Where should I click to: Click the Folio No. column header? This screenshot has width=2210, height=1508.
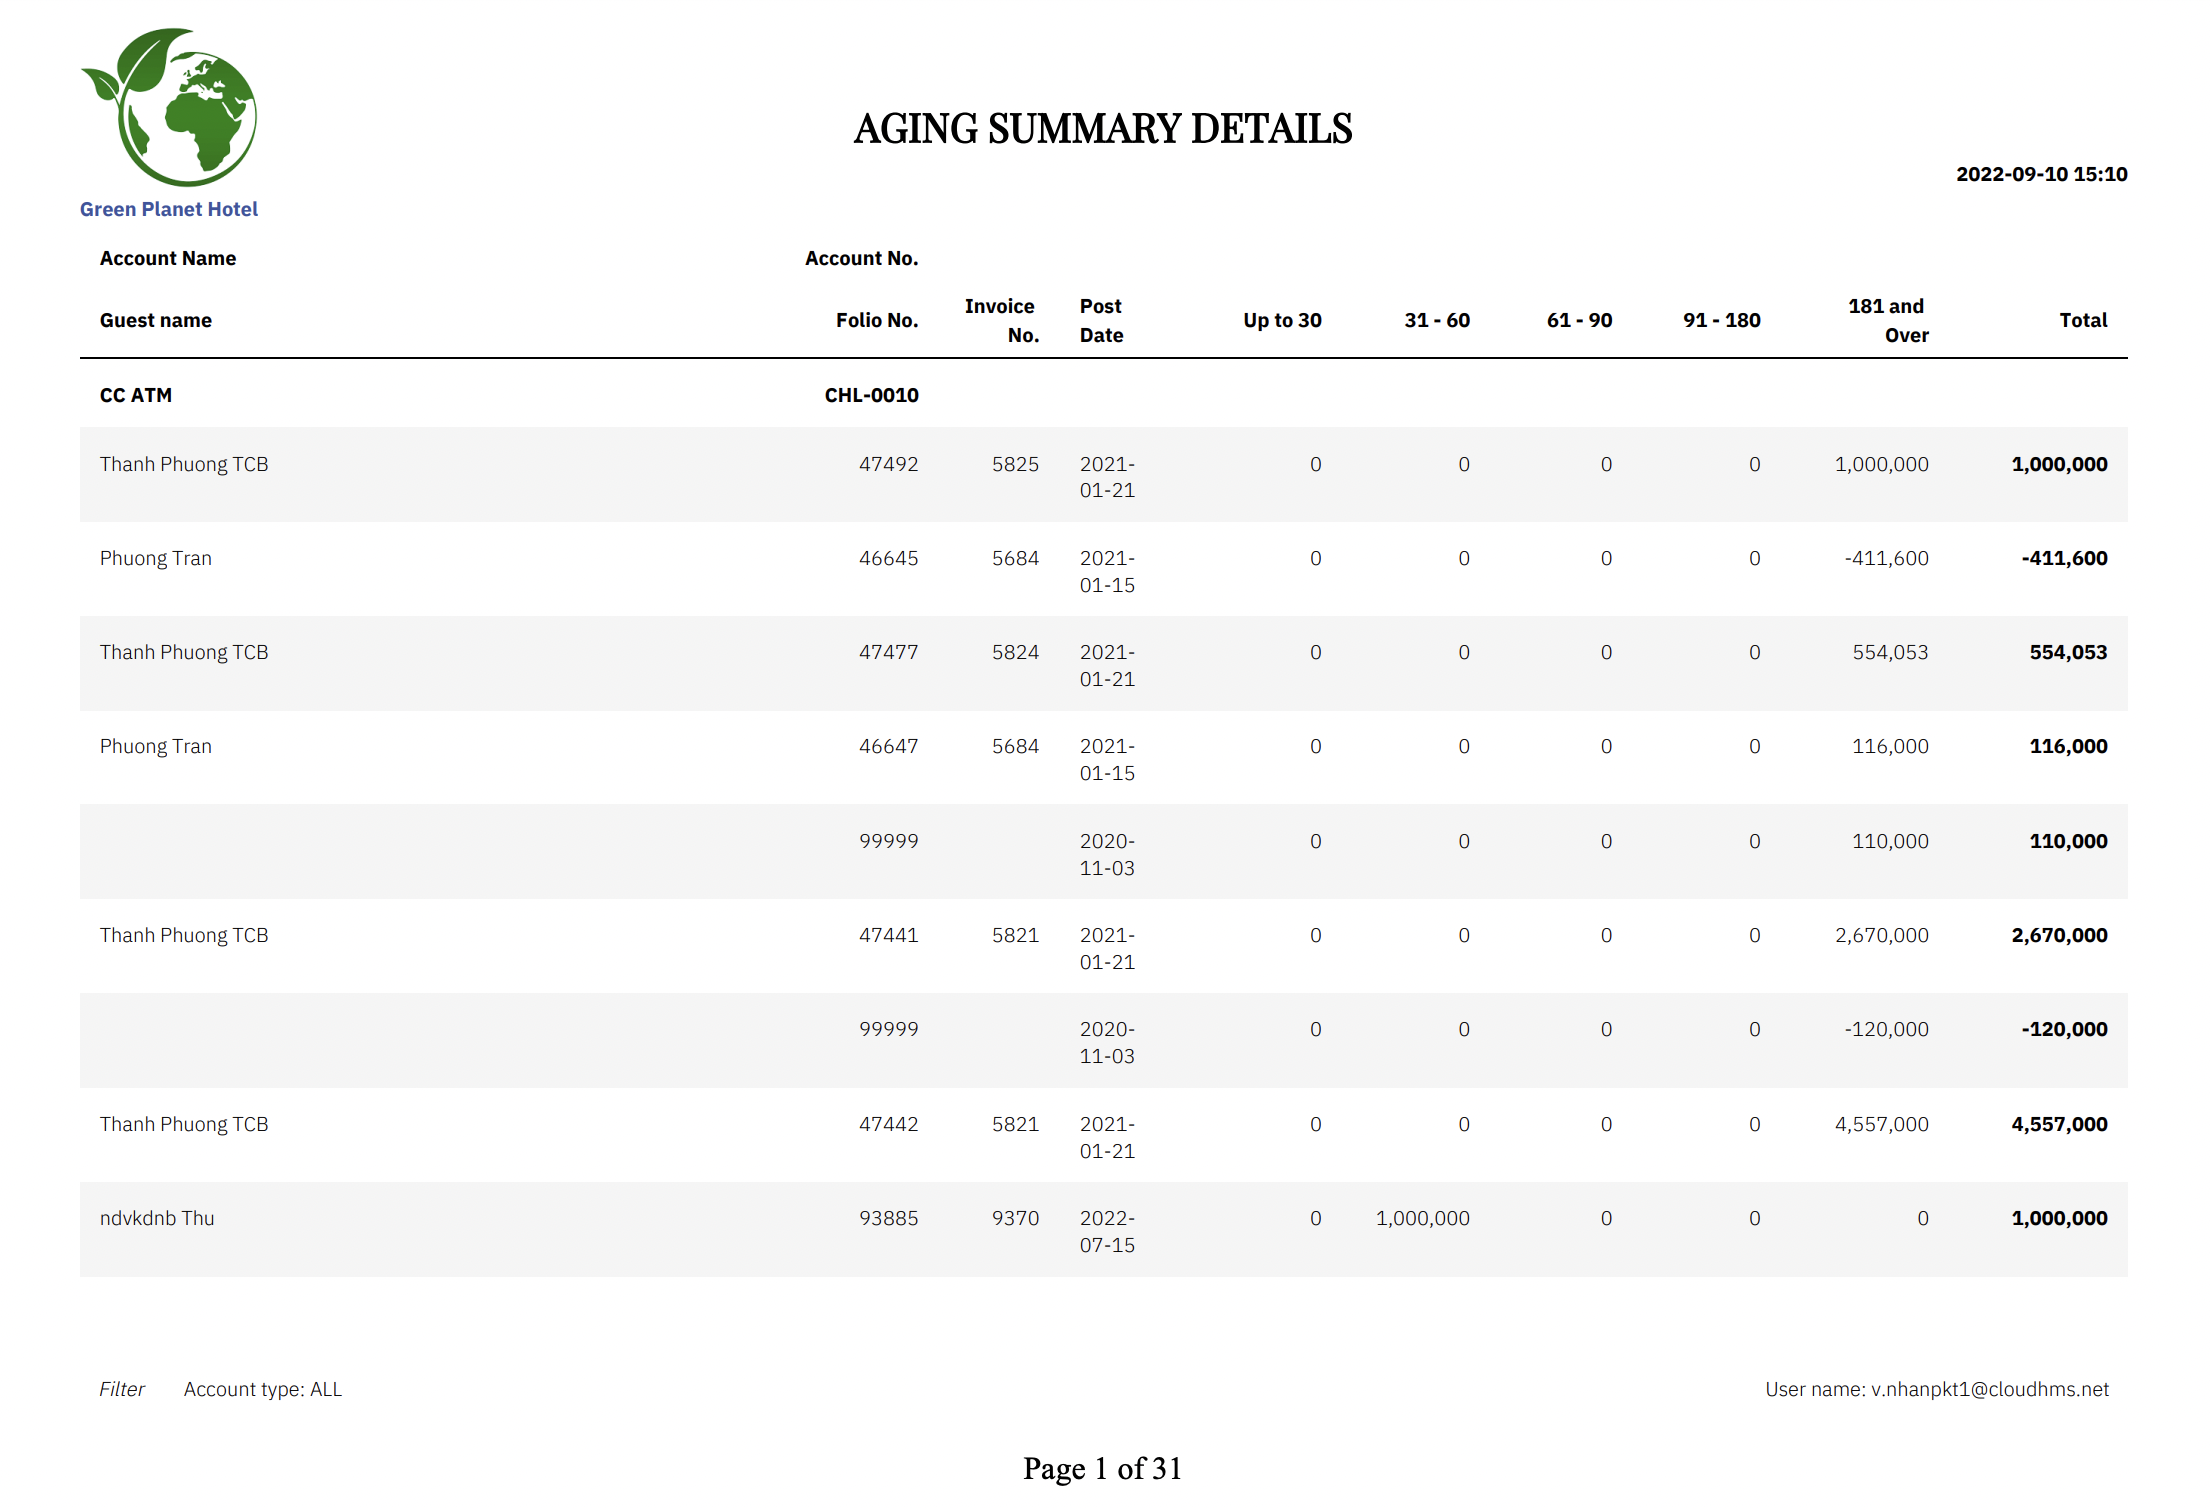coord(876,320)
